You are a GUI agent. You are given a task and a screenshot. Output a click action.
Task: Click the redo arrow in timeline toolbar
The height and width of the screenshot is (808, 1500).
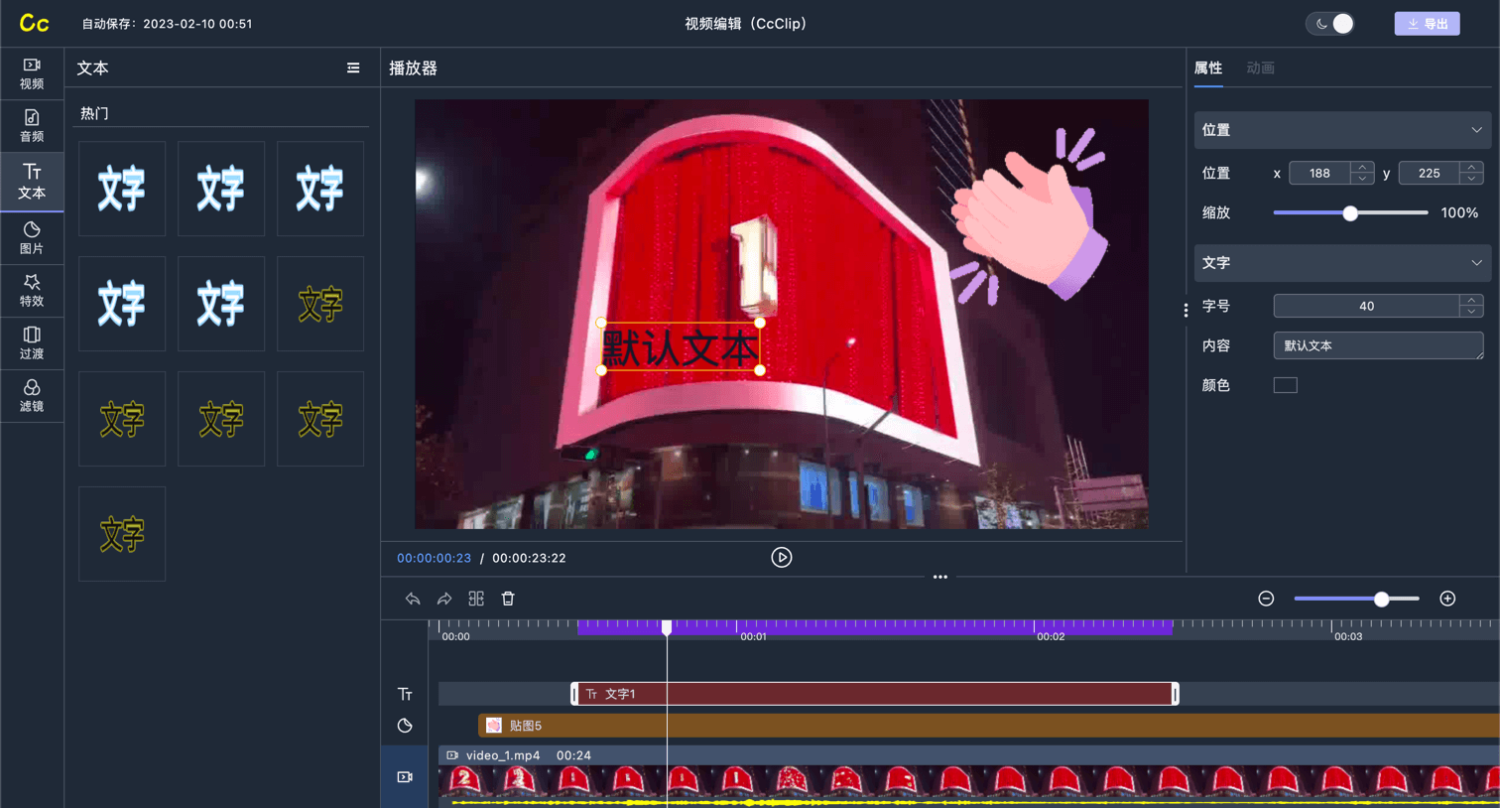444,599
